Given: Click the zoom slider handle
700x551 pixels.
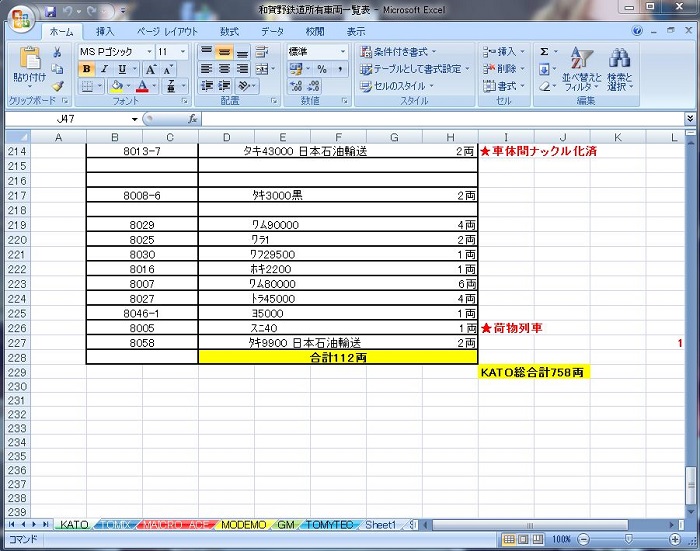Looking at the screenshot, I should 629,539.
